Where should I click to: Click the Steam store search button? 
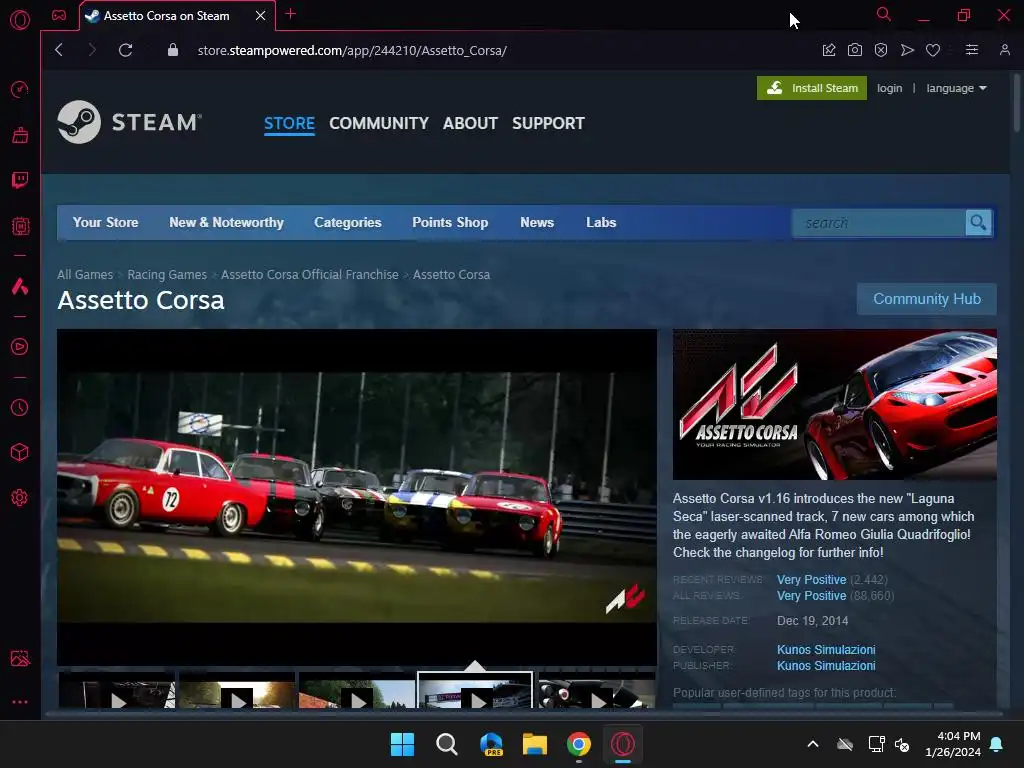pyautogui.click(x=978, y=223)
